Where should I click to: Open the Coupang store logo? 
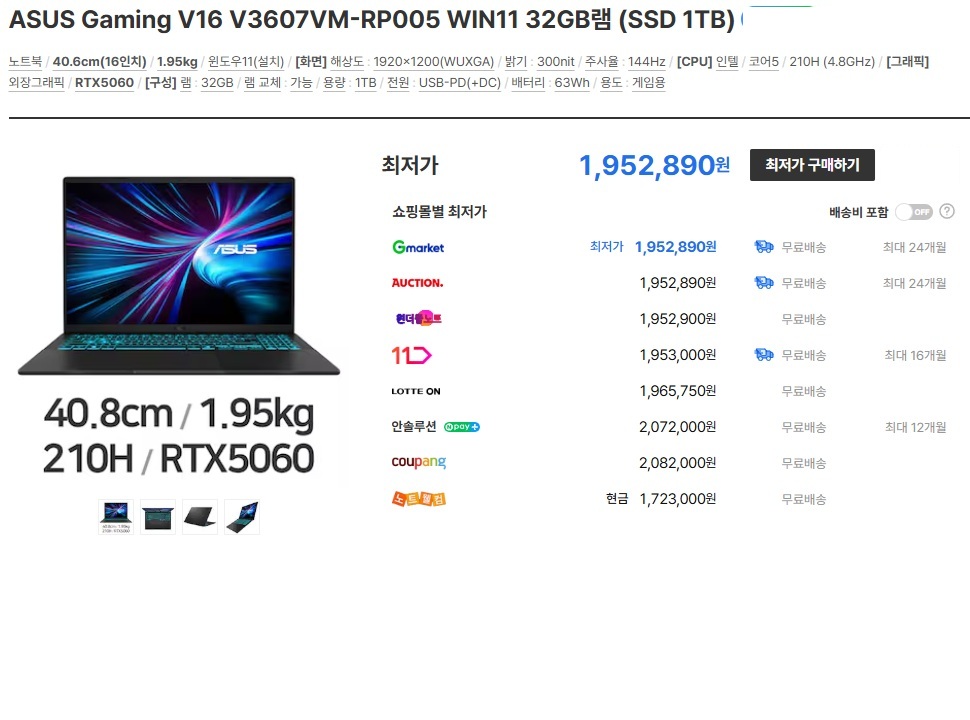418,462
